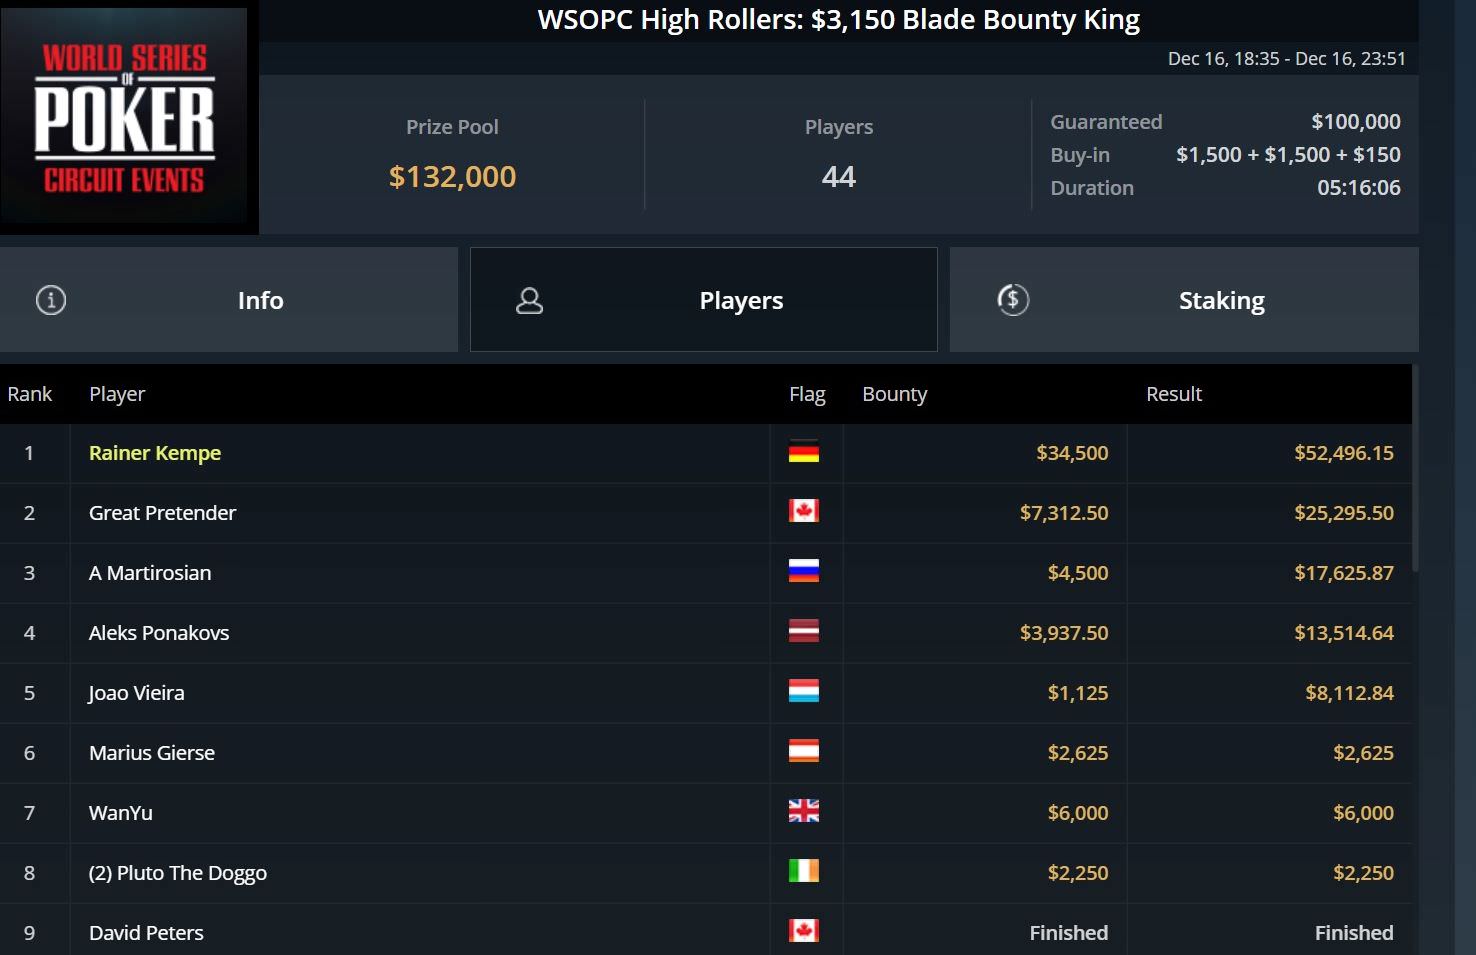Click the Bounty column header
1476x955 pixels.
coord(894,394)
